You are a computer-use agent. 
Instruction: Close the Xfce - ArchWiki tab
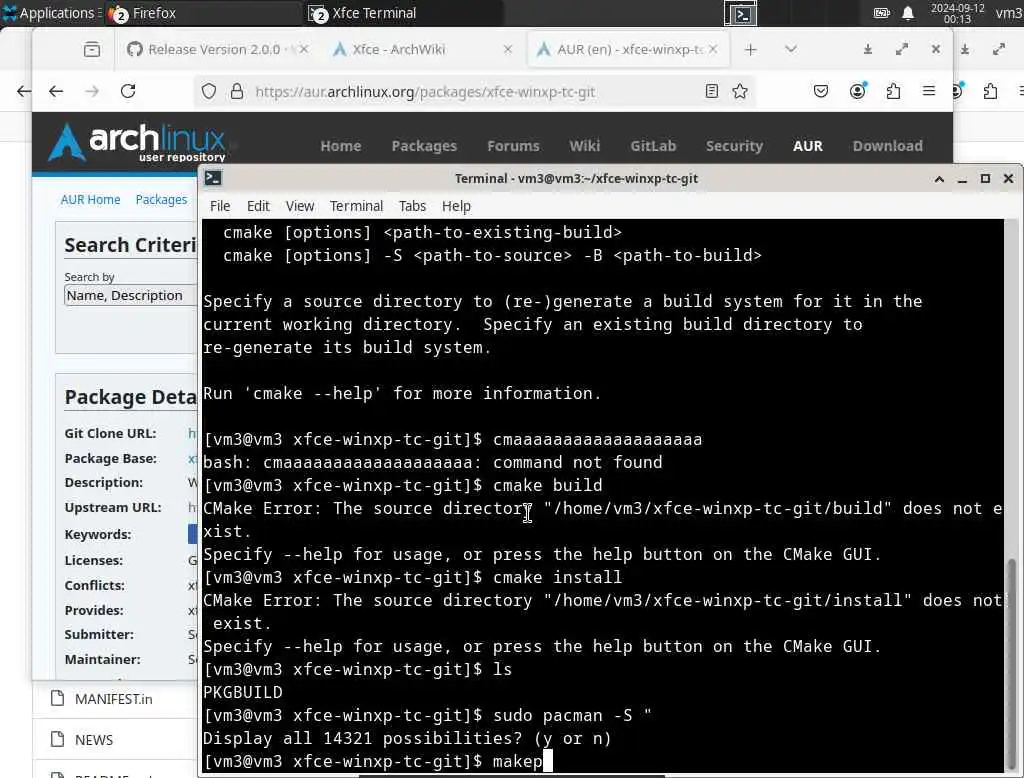pos(507,49)
